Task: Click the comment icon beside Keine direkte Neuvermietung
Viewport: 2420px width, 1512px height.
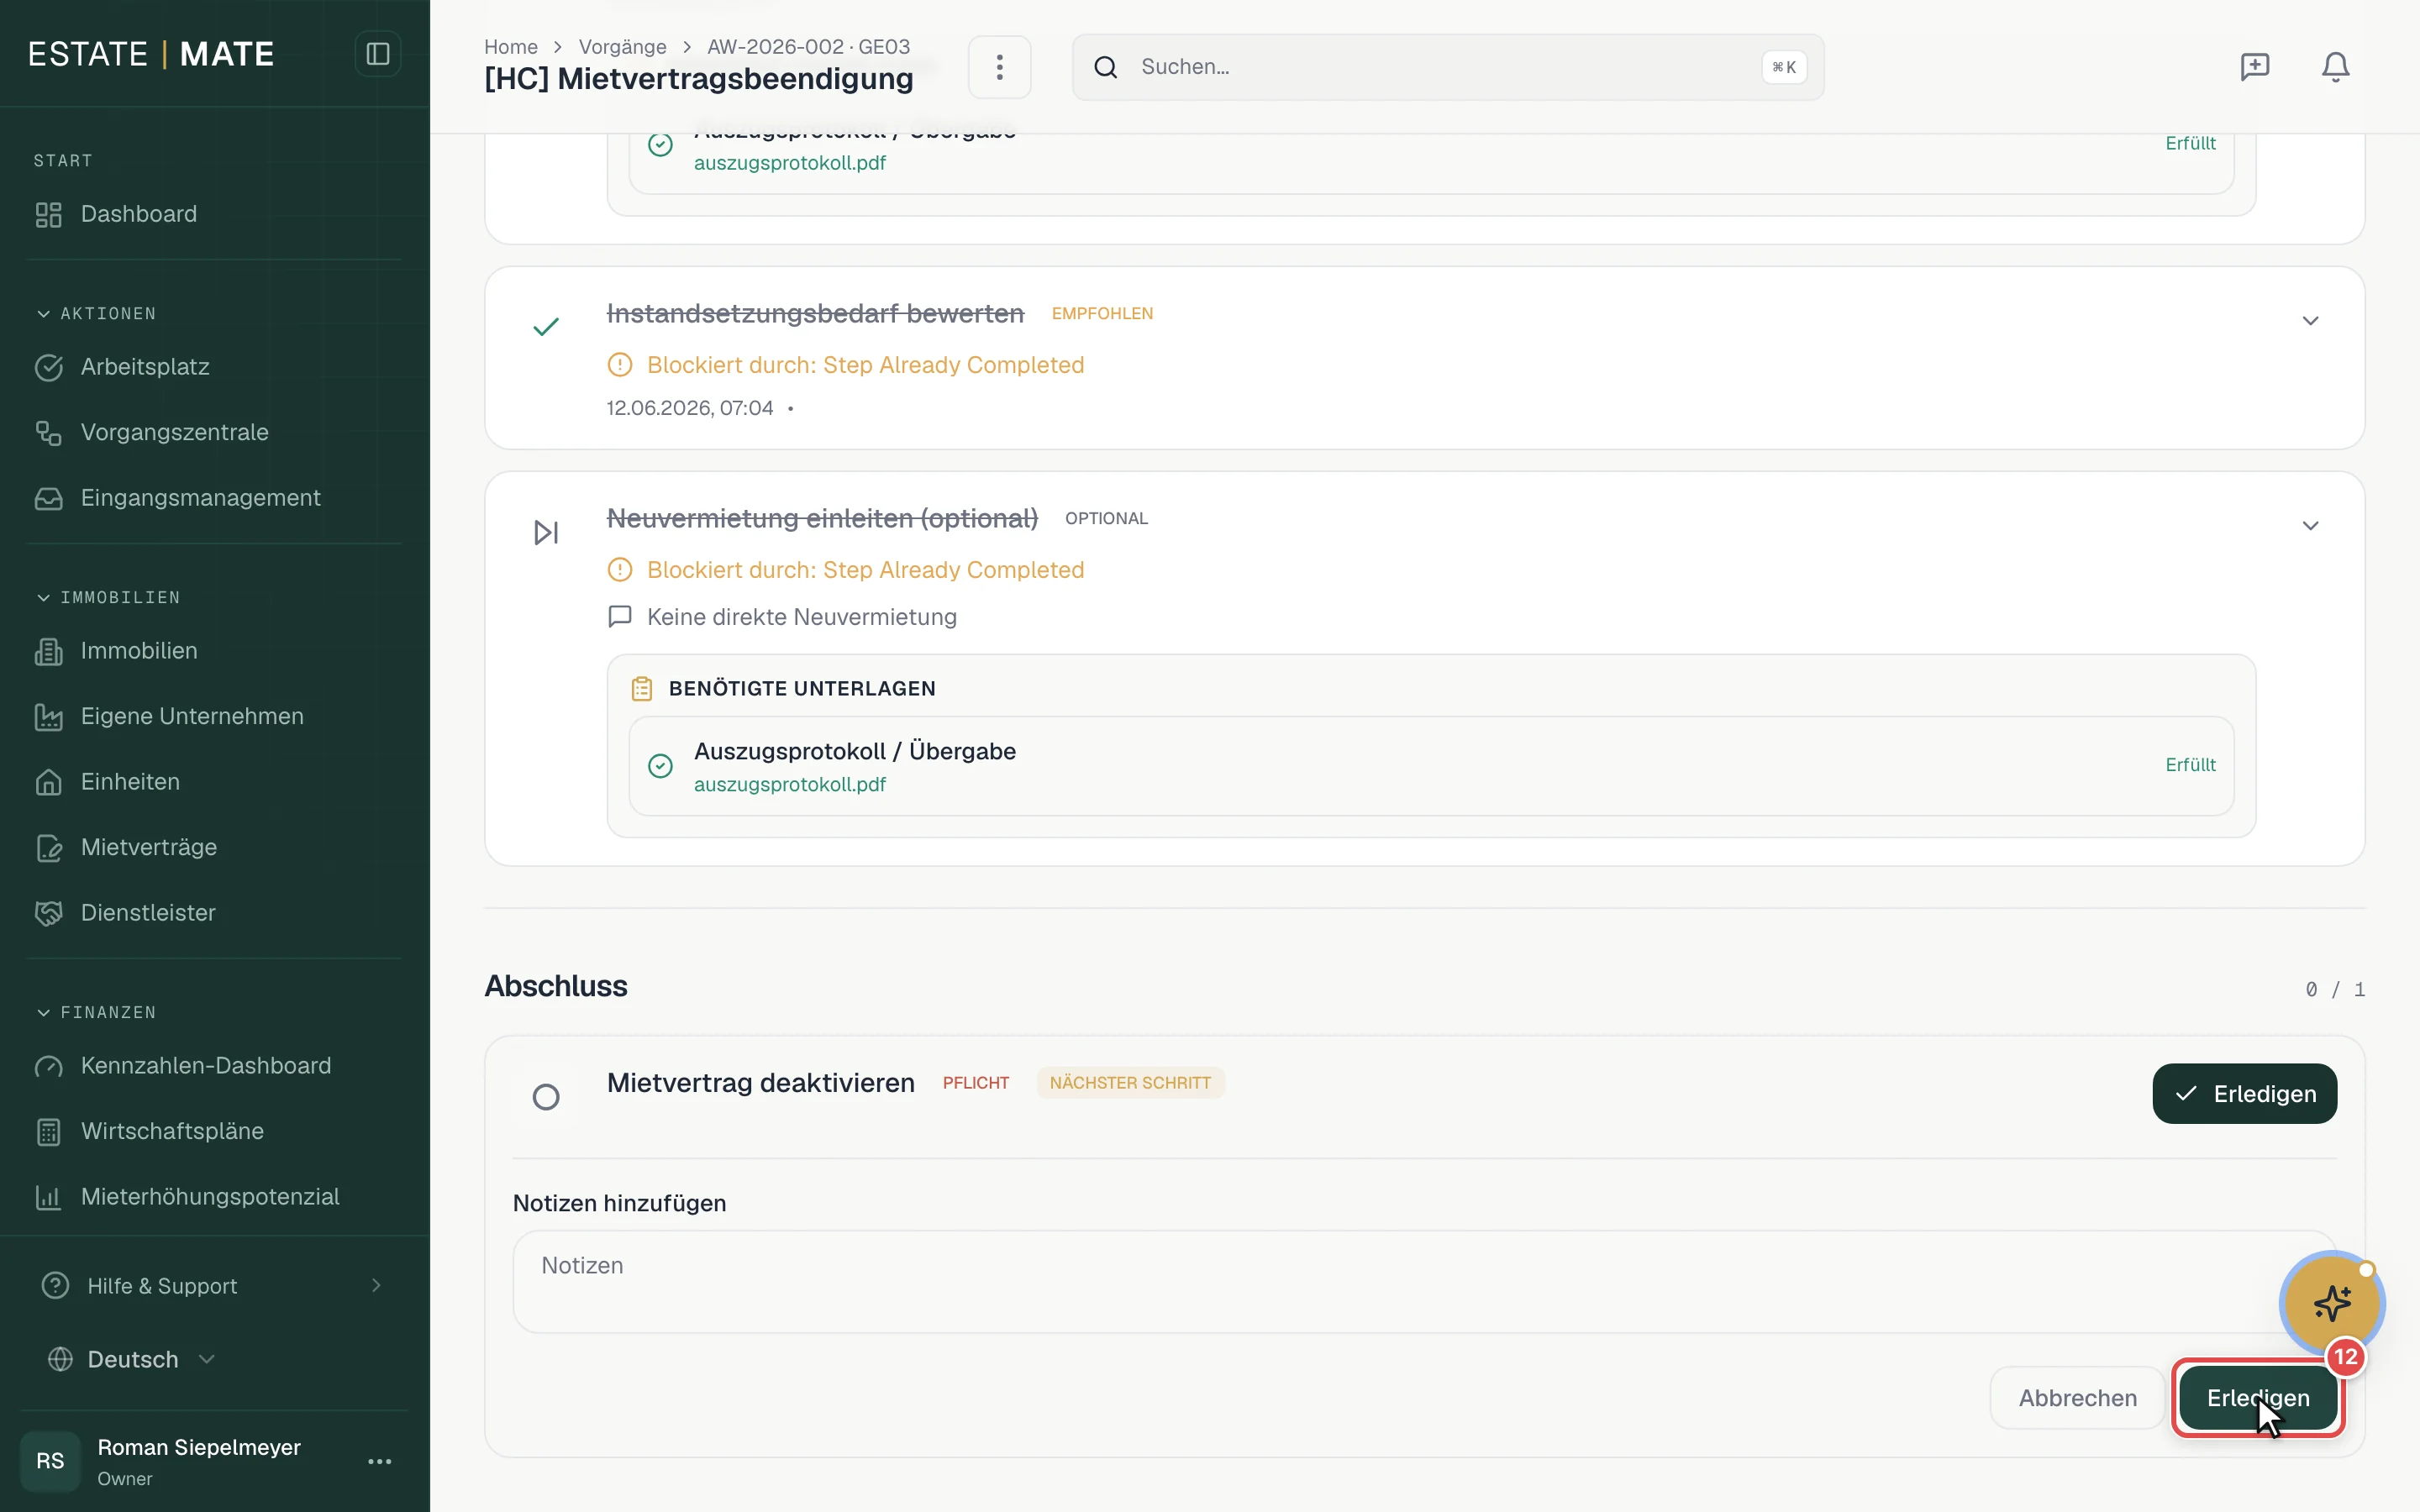Action: pyautogui.click(x=620, y=617)
